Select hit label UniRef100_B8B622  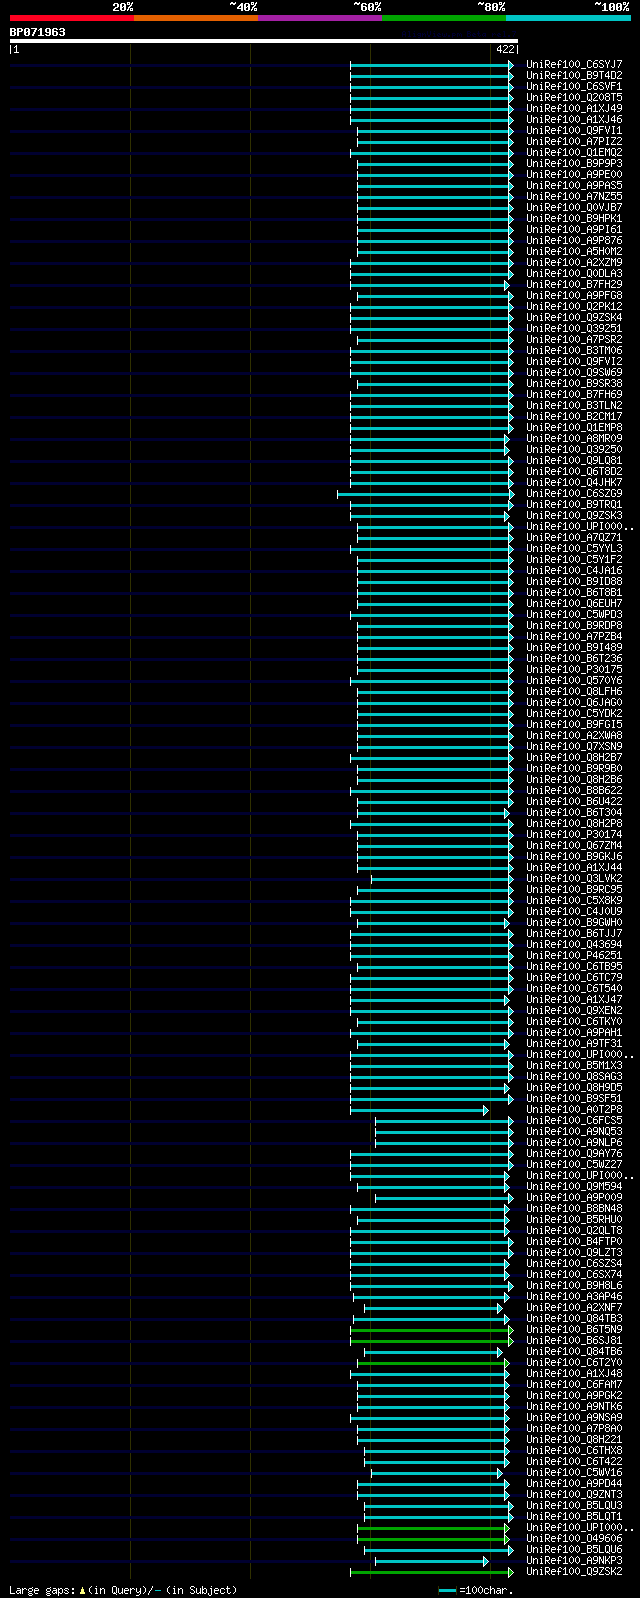574,790
